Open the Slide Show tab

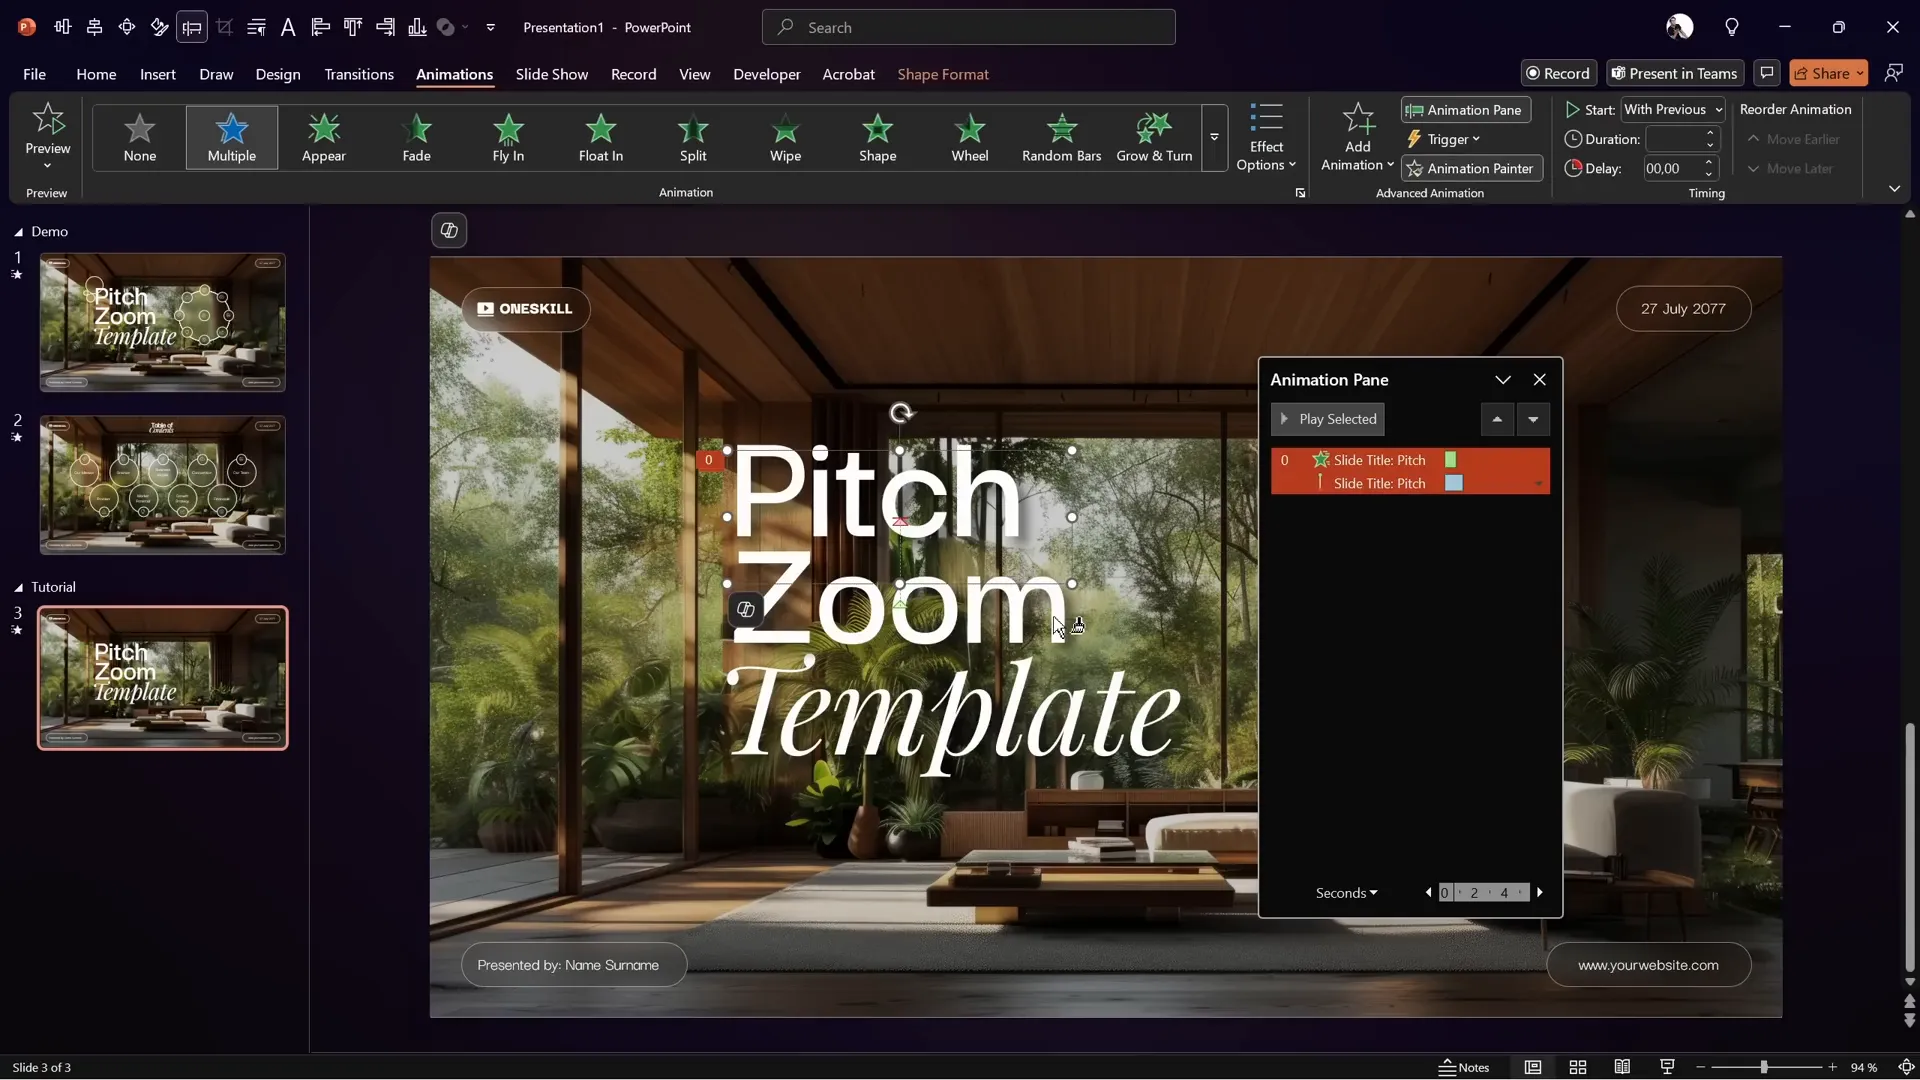[x=552, y=74]
